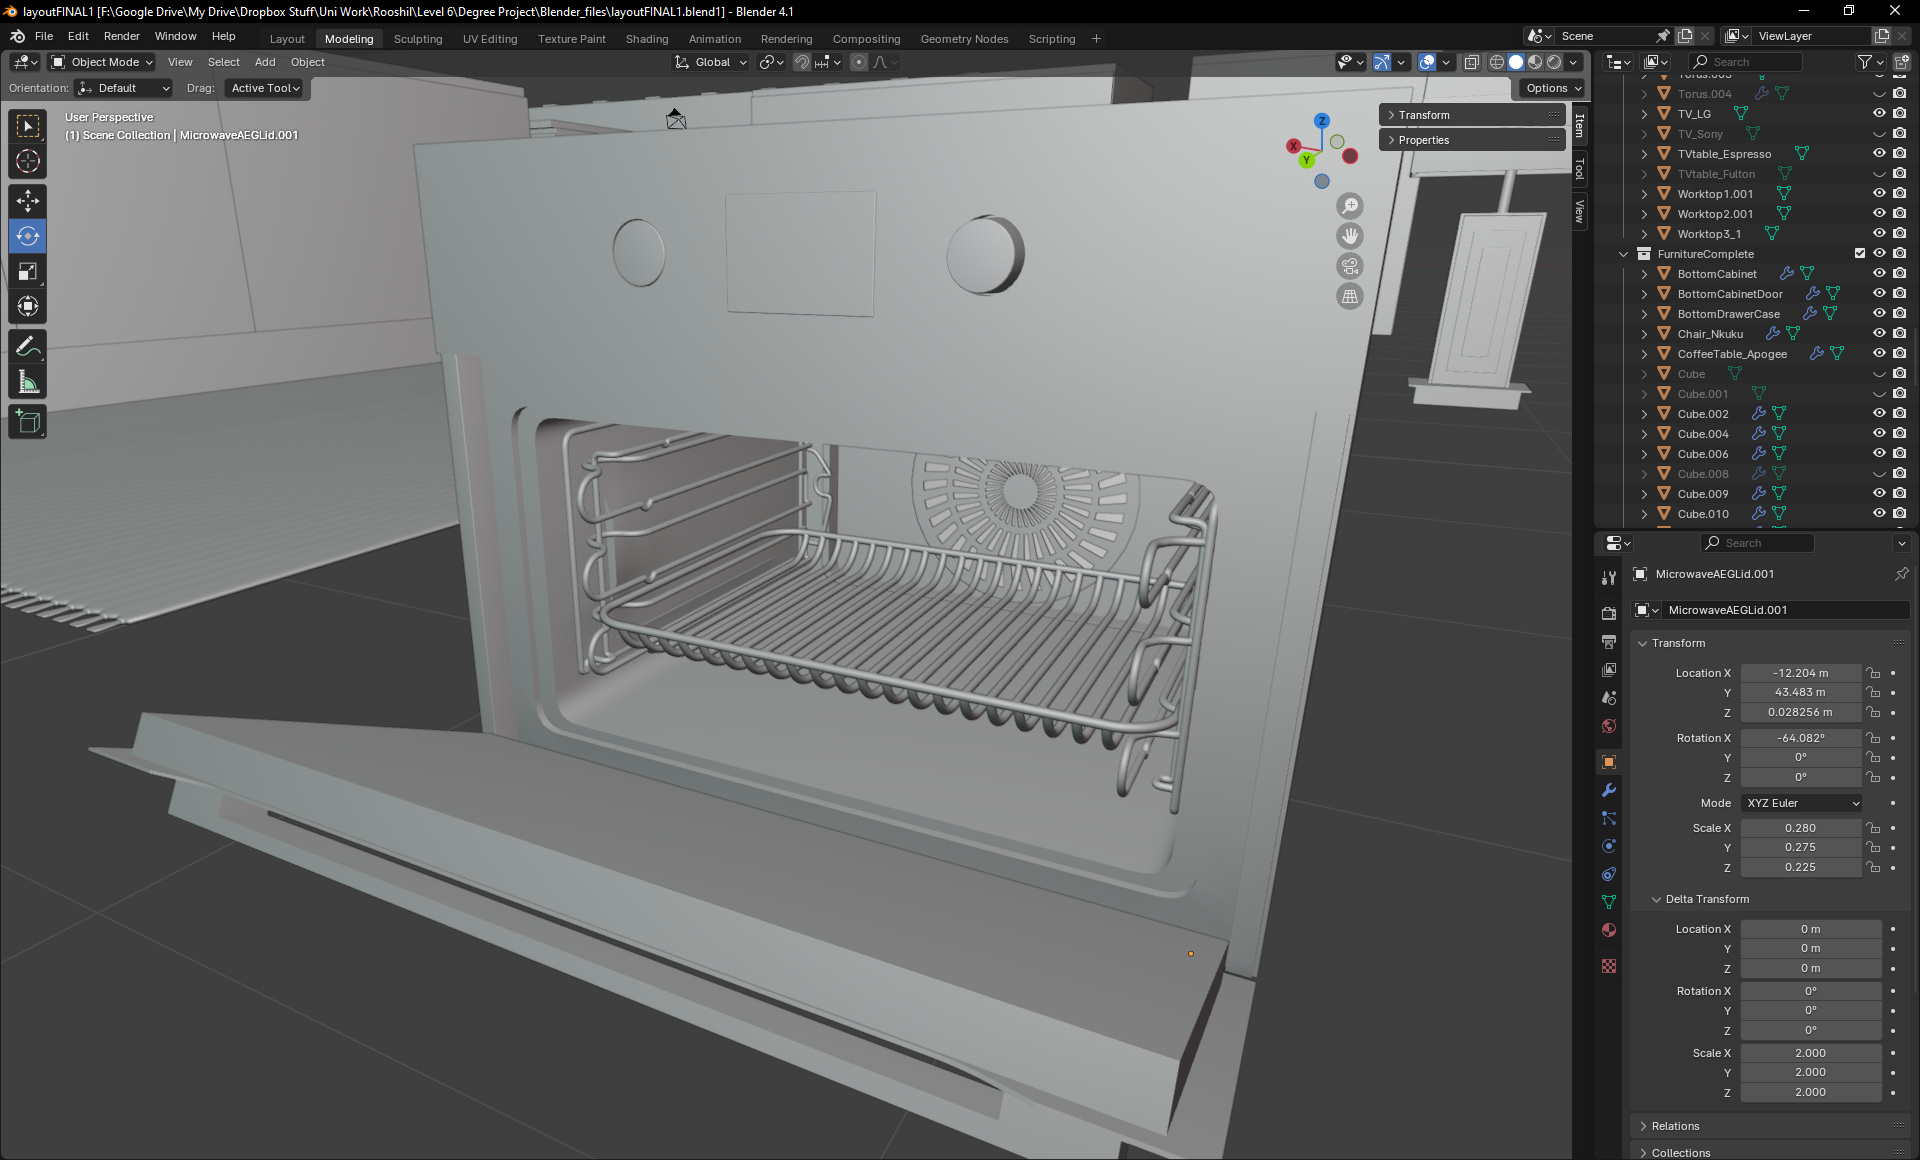This screenshot has width=1920, height=1160.
Task: Select the Scale tool icon
Action: (x=28, y=272)
